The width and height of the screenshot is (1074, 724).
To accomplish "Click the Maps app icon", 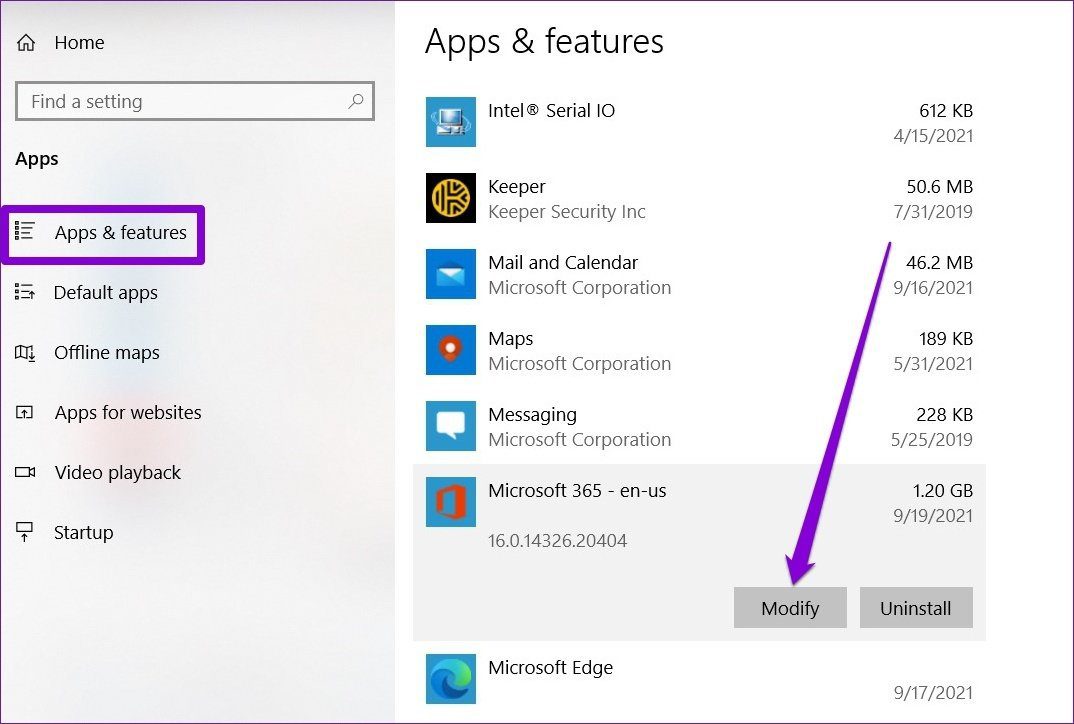I will click(451, 350).
